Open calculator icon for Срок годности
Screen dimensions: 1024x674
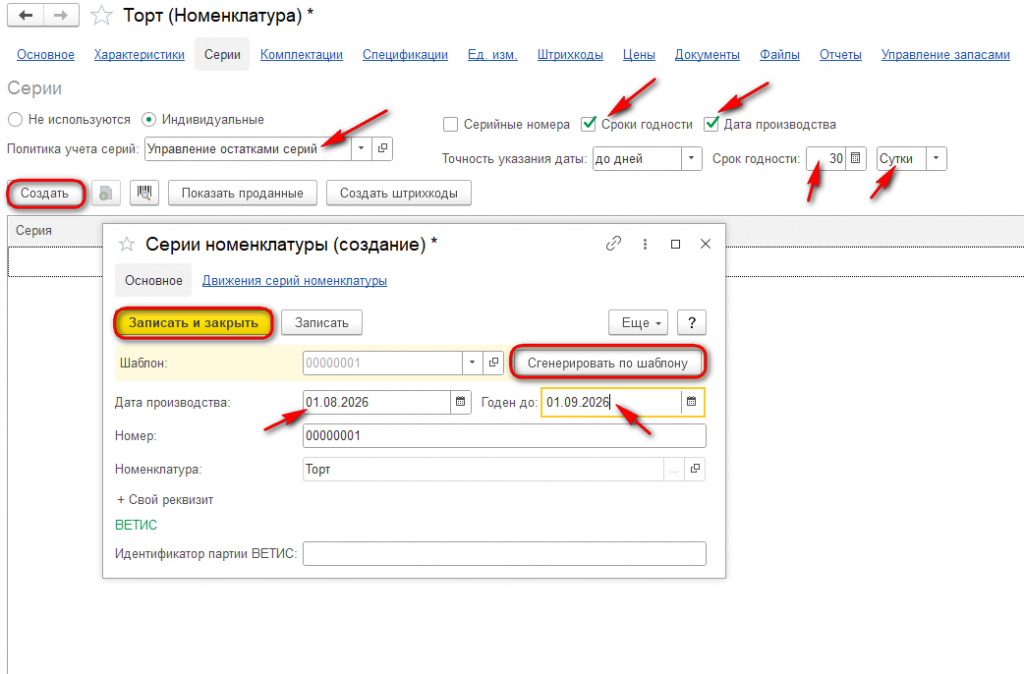856,158
